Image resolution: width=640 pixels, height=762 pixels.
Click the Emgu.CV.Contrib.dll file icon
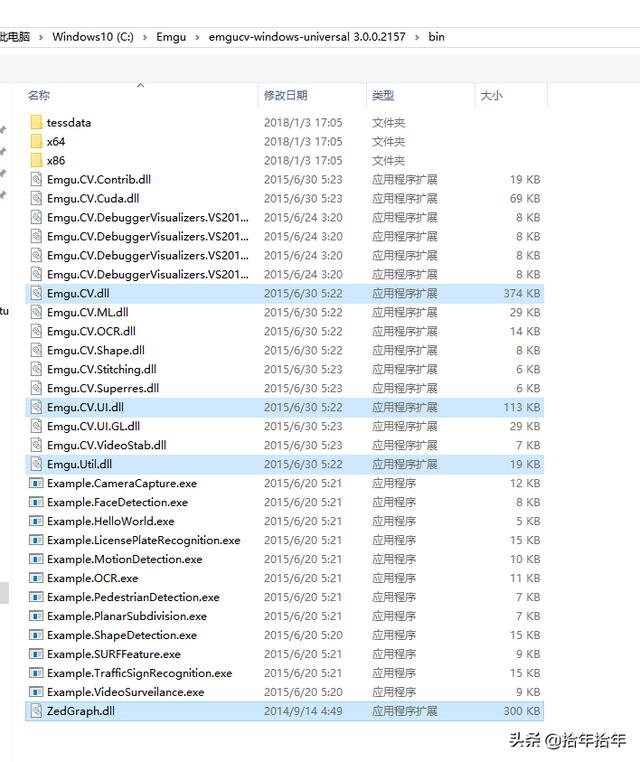click(x=36, y=179)
